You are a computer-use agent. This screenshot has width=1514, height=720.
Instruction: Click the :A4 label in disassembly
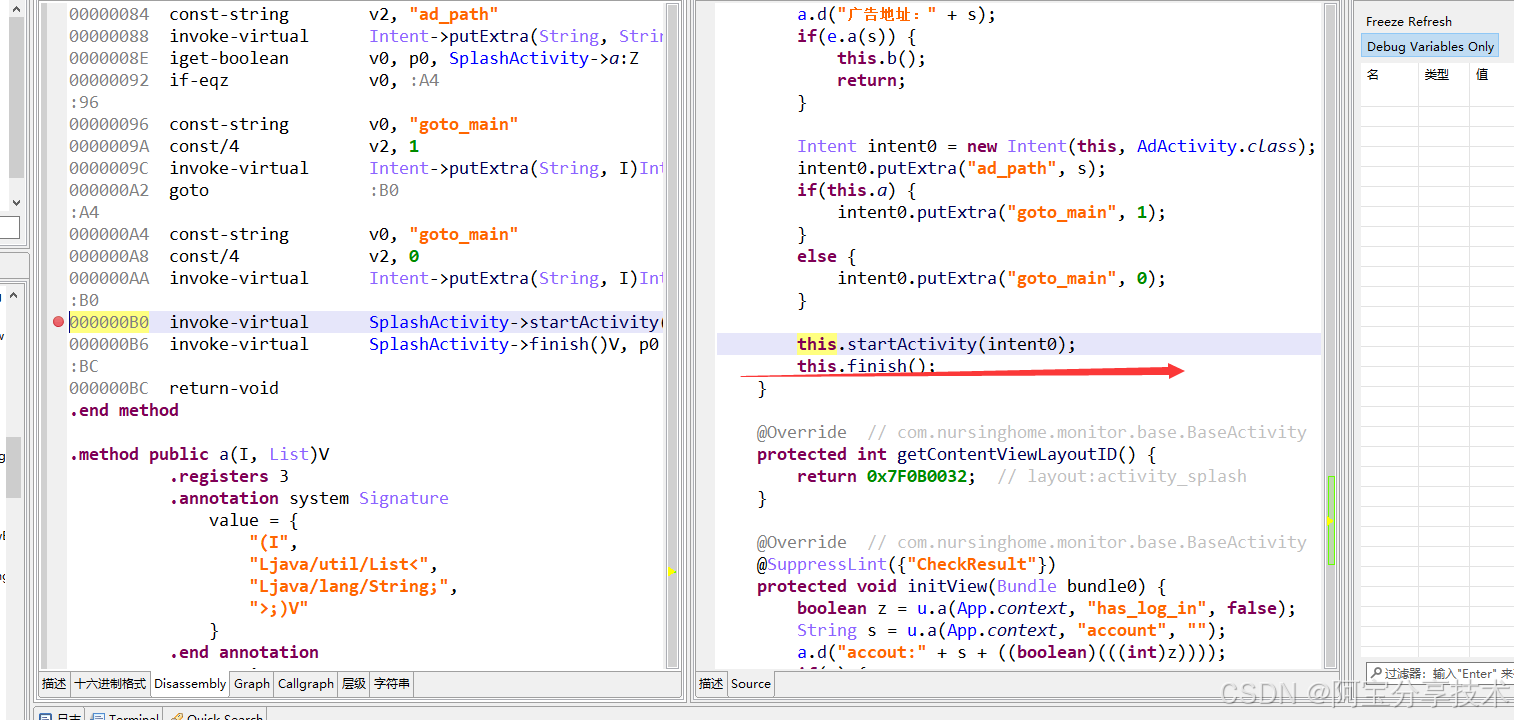84,212
